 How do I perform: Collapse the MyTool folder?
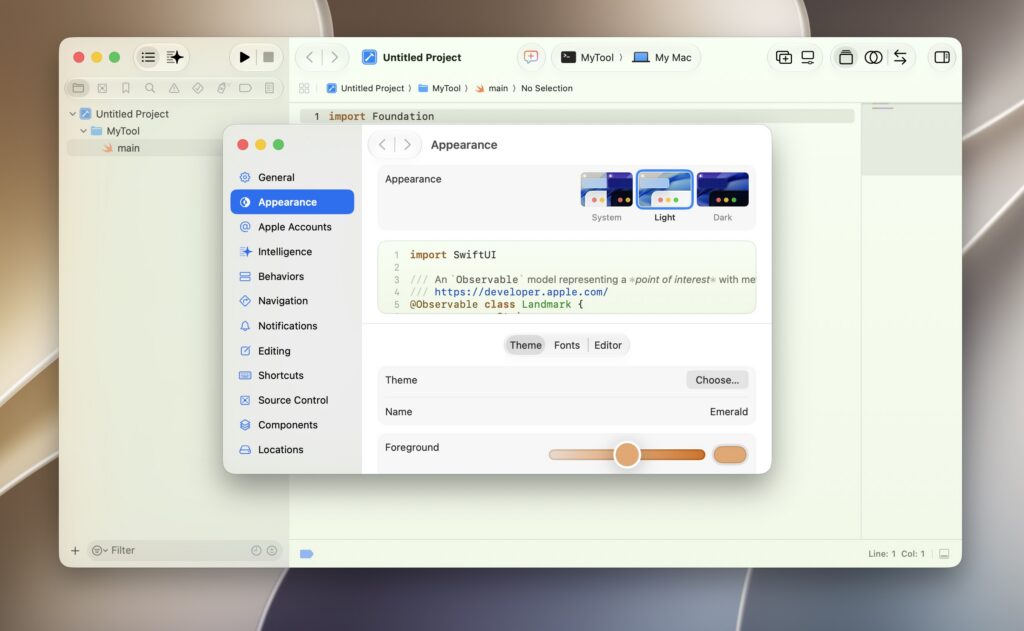[84, 131]
